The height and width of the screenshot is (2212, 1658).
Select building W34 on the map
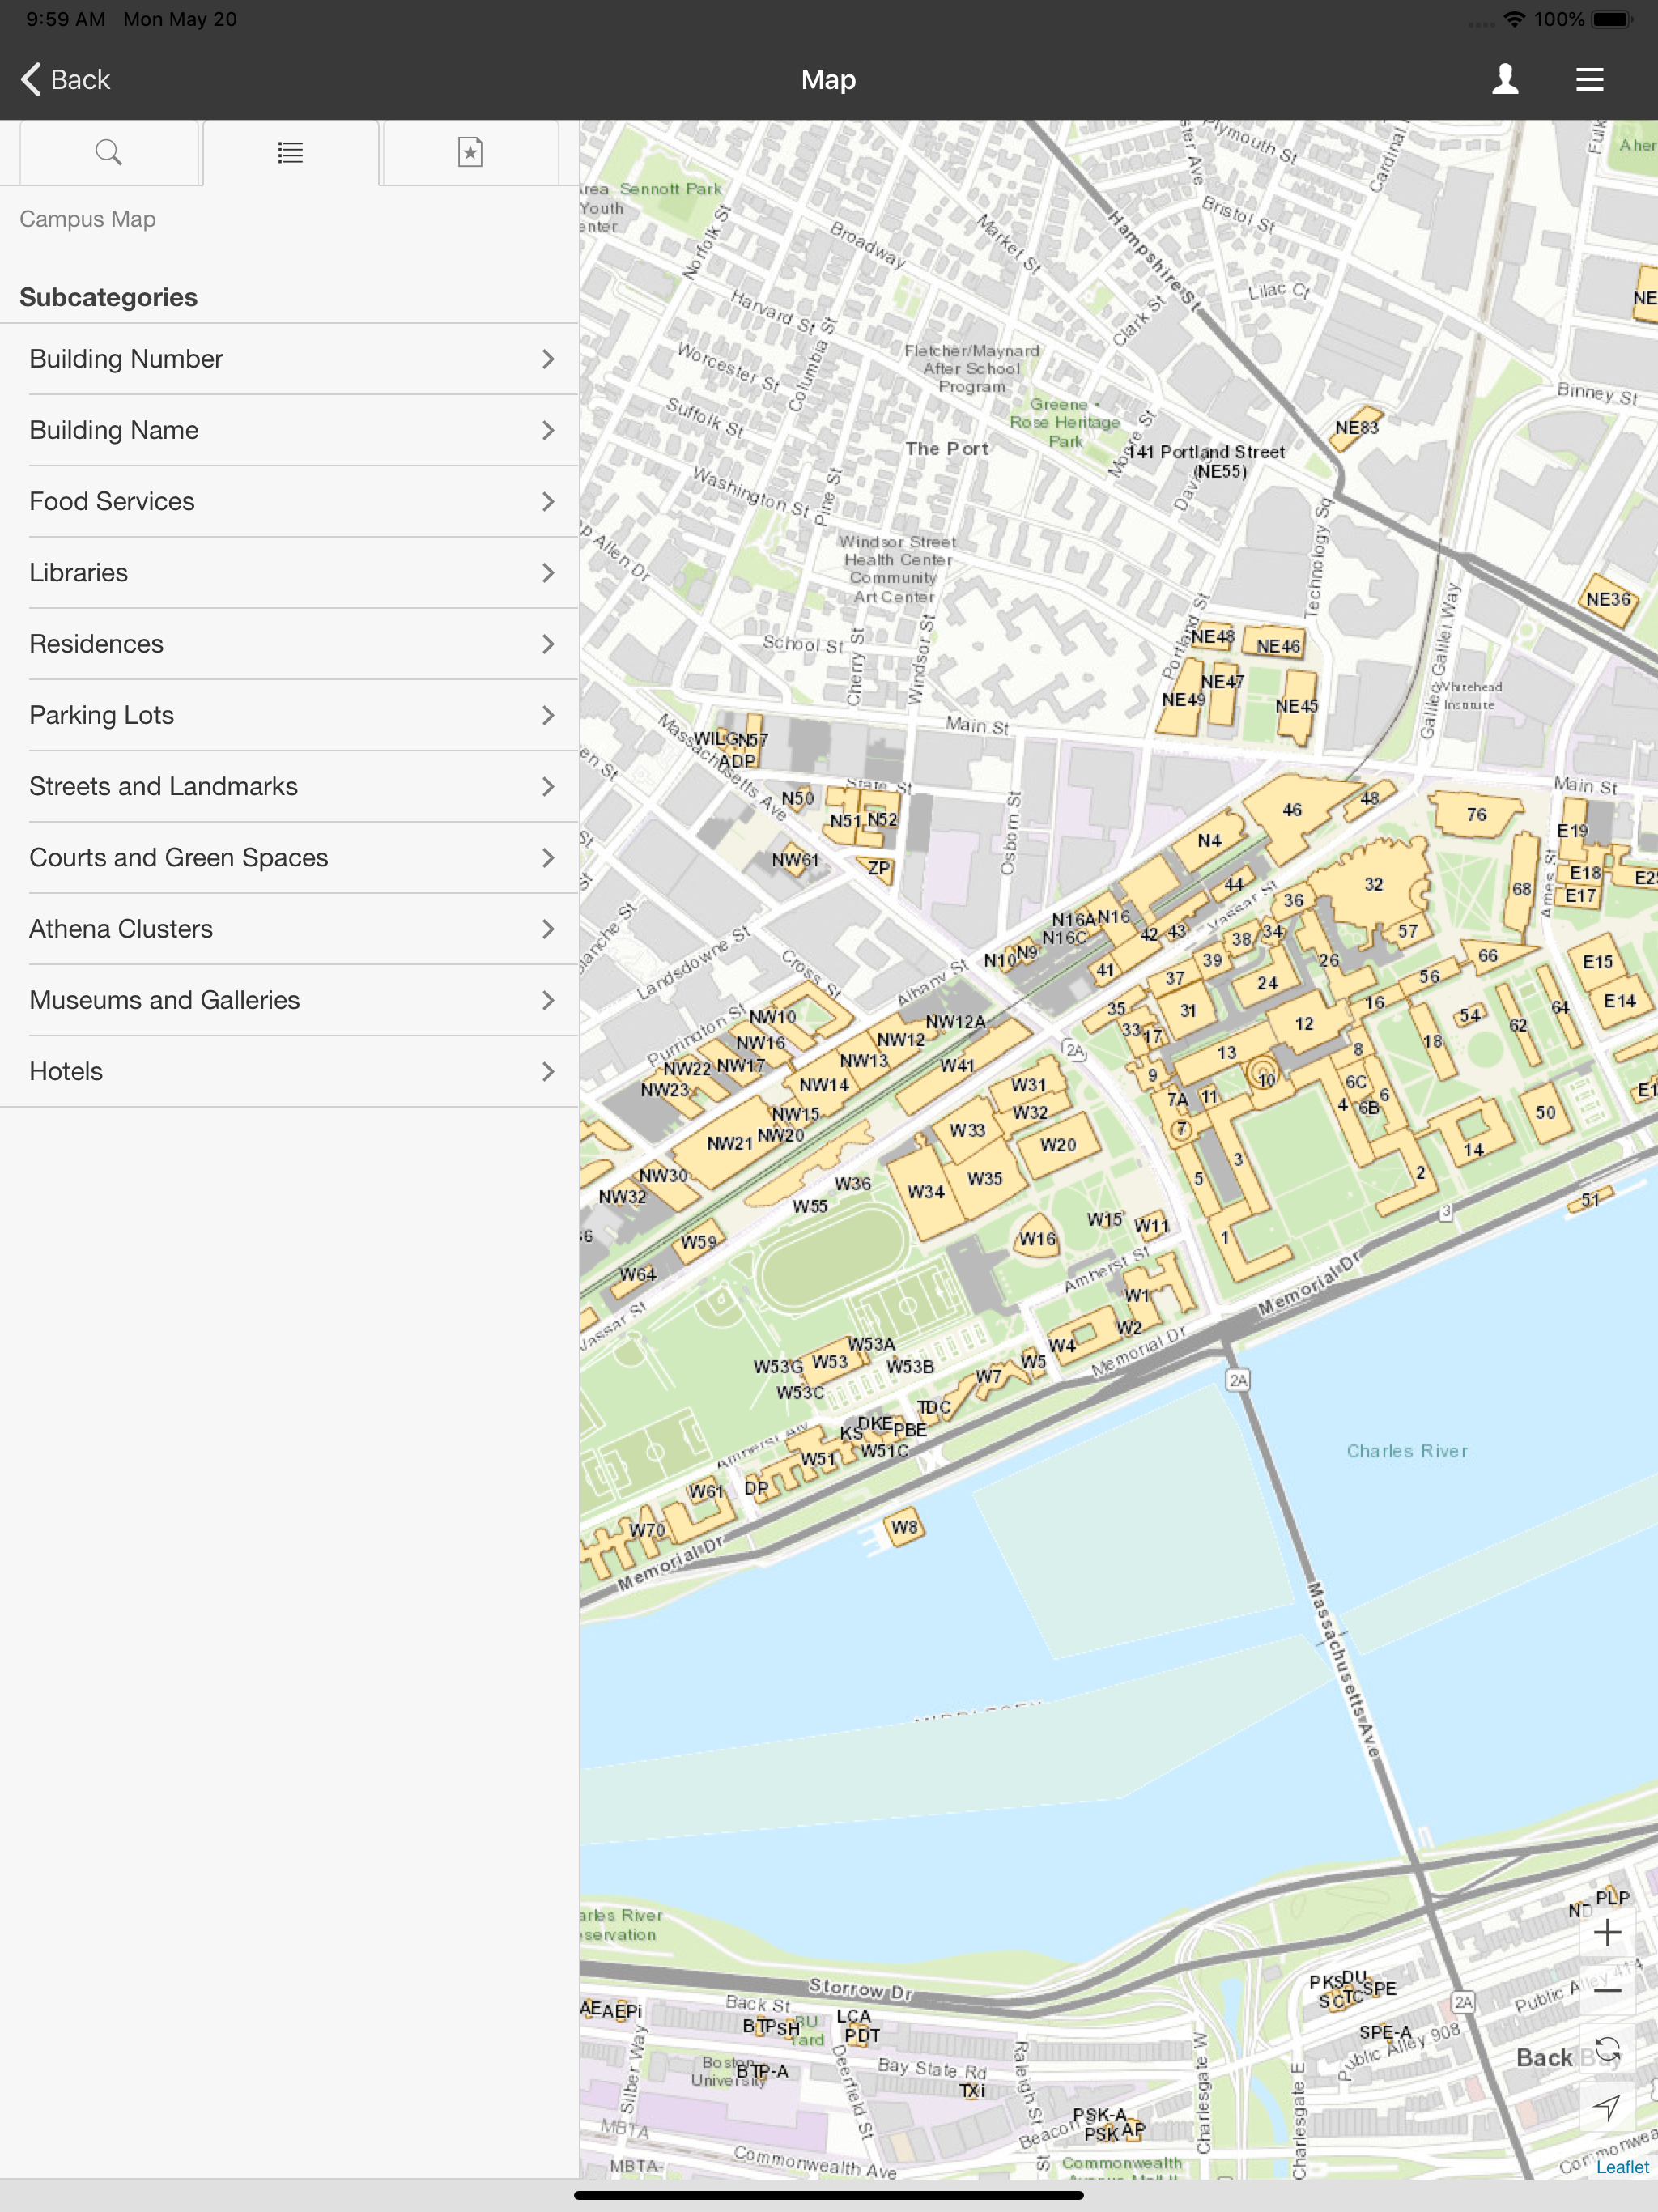coord(925,1192)
